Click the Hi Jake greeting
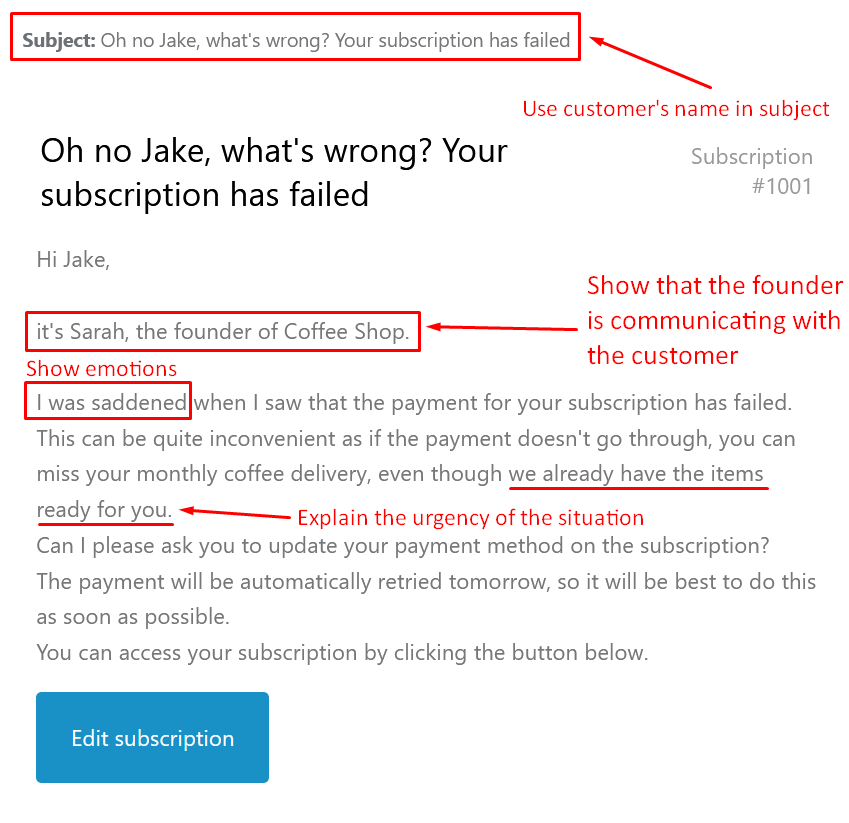This screenshot has width=849, height=823. coord(73,260)
